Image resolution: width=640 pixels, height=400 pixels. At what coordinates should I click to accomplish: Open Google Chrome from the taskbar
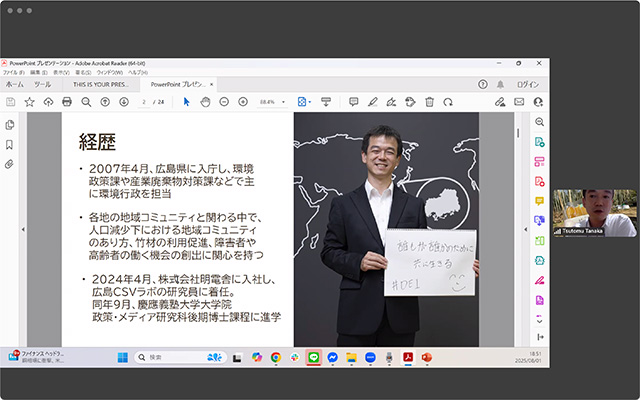click(276, 358)
